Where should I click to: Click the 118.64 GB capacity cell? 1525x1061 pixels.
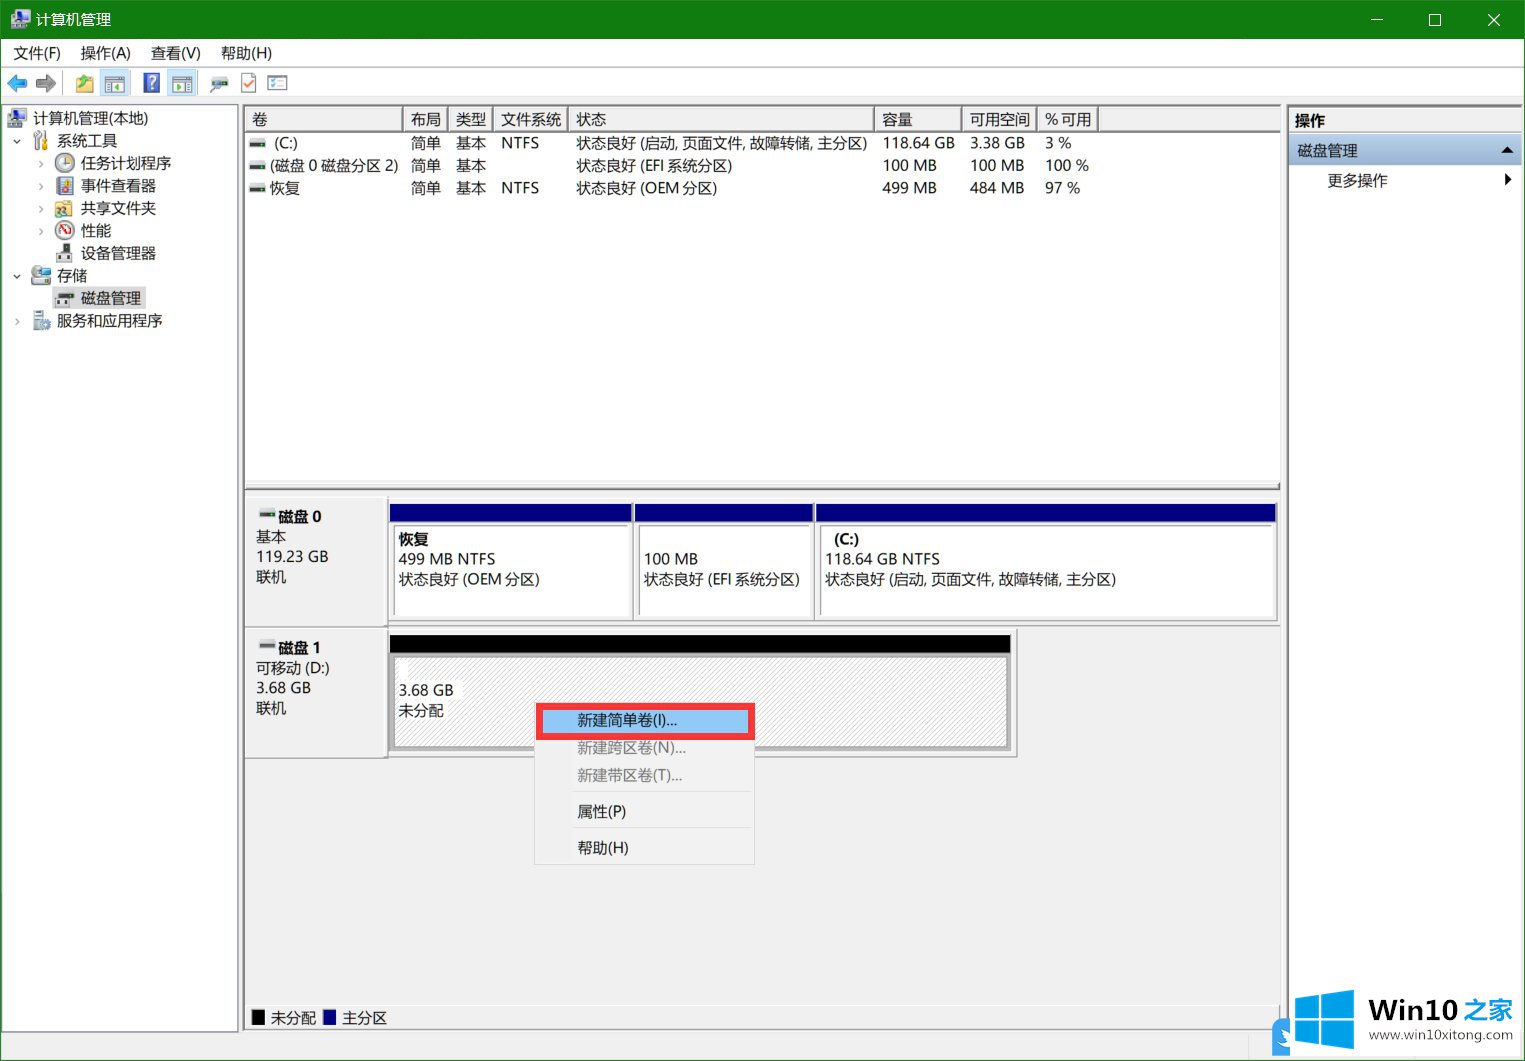[x=918, y=143]
